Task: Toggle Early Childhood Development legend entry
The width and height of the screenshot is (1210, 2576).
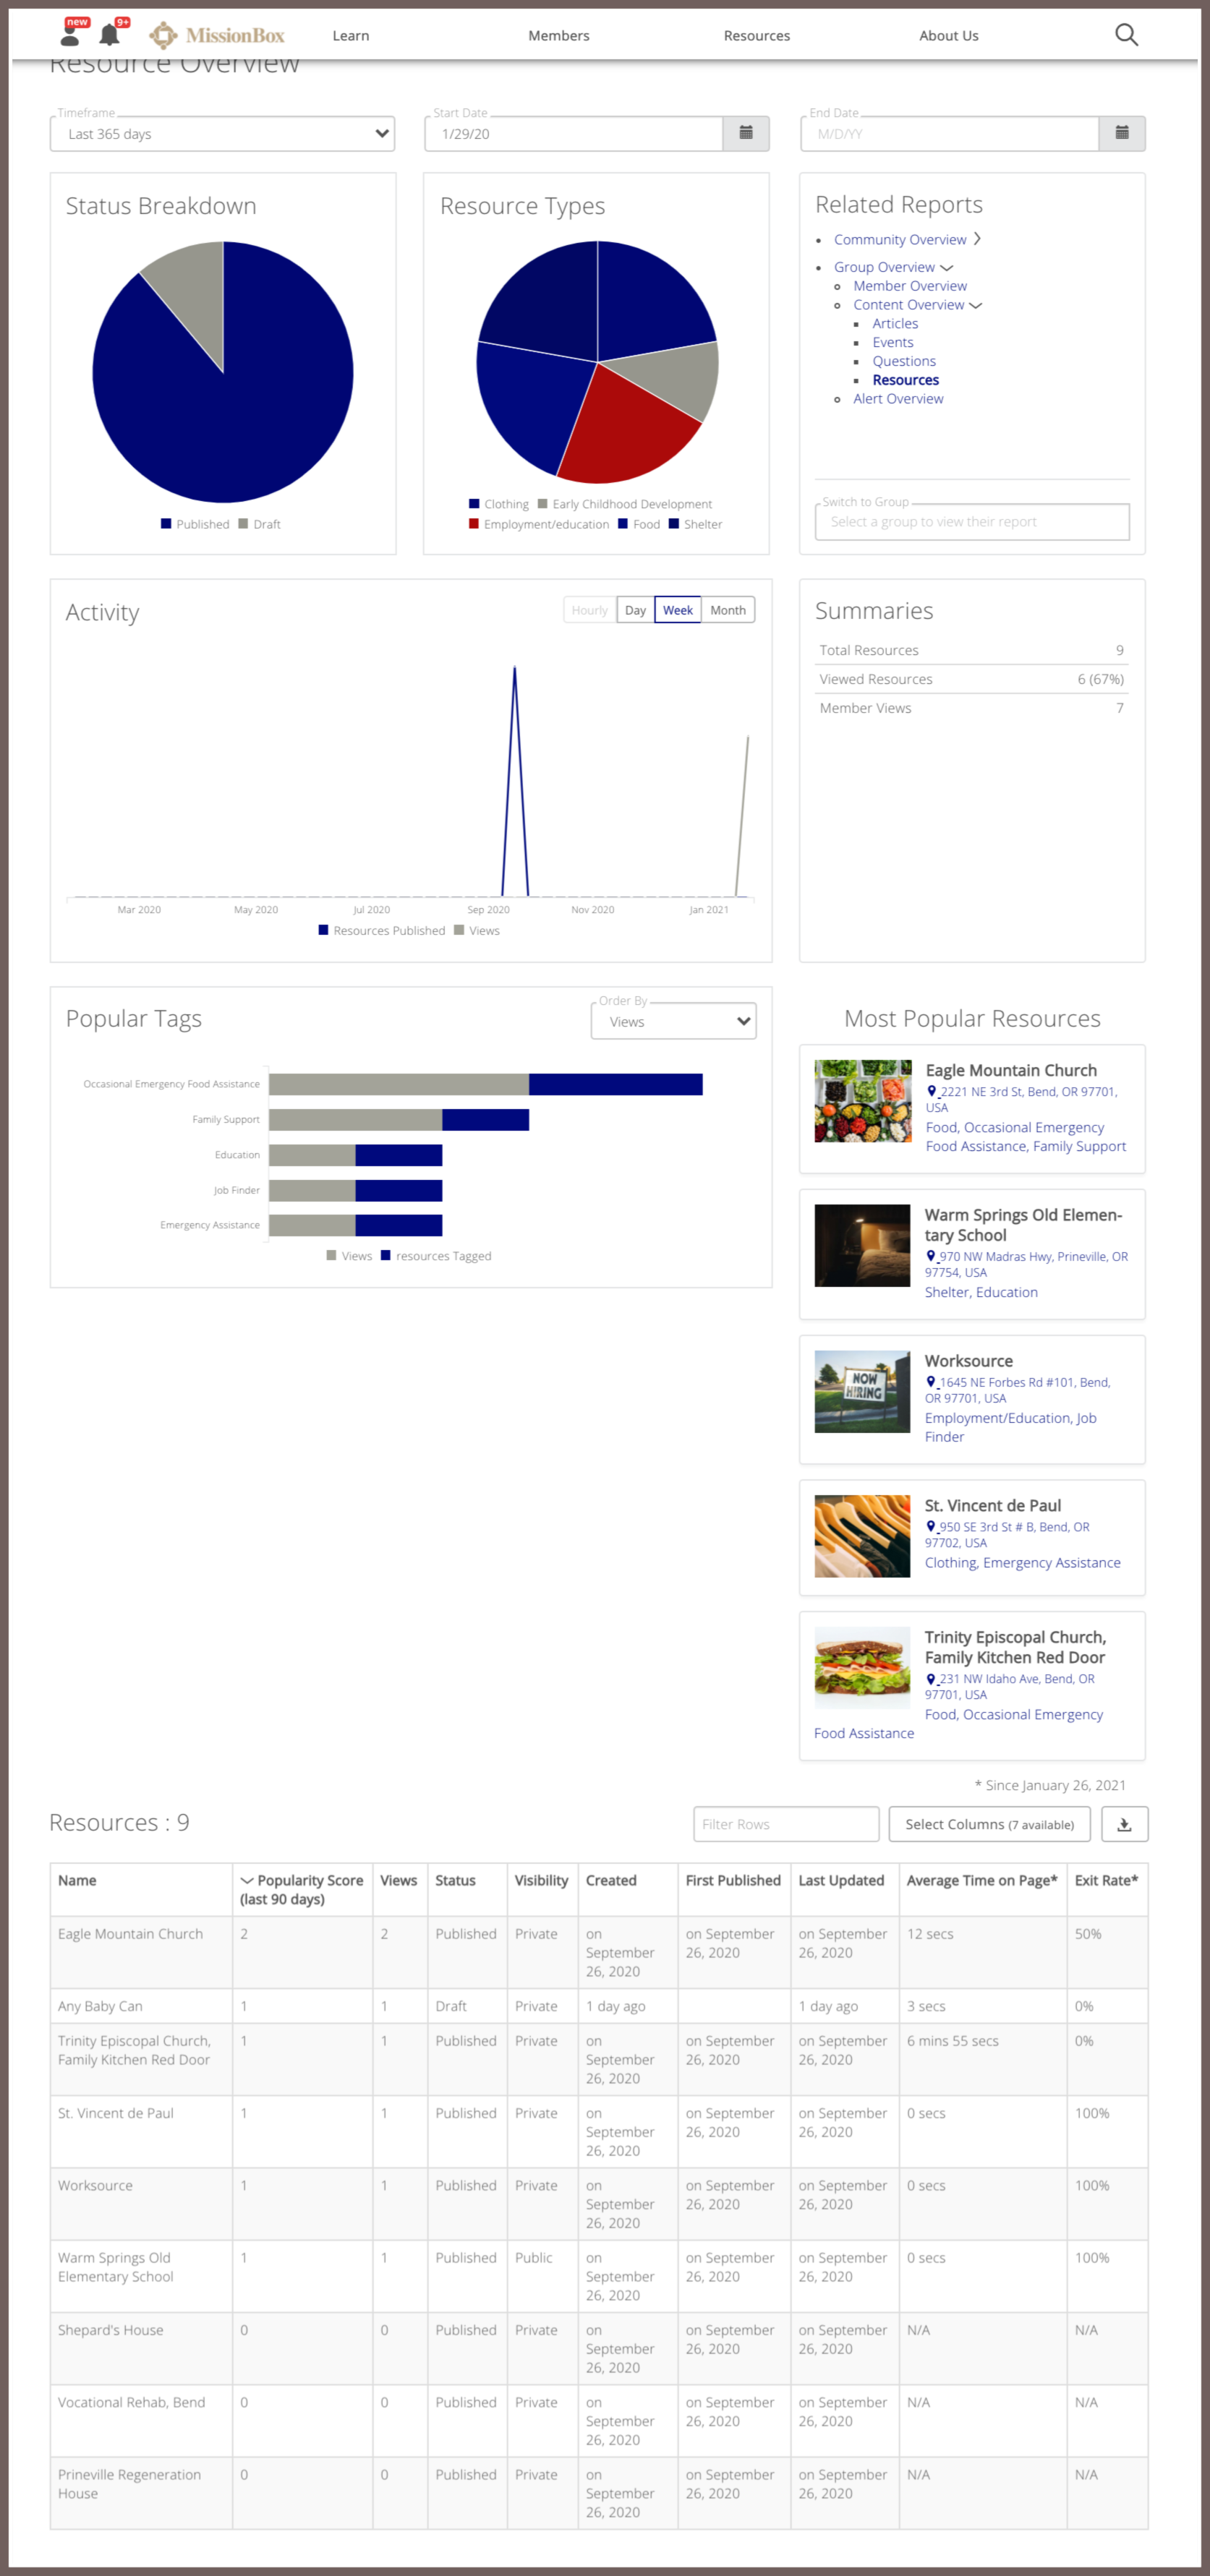Action: tap(625, 504)
